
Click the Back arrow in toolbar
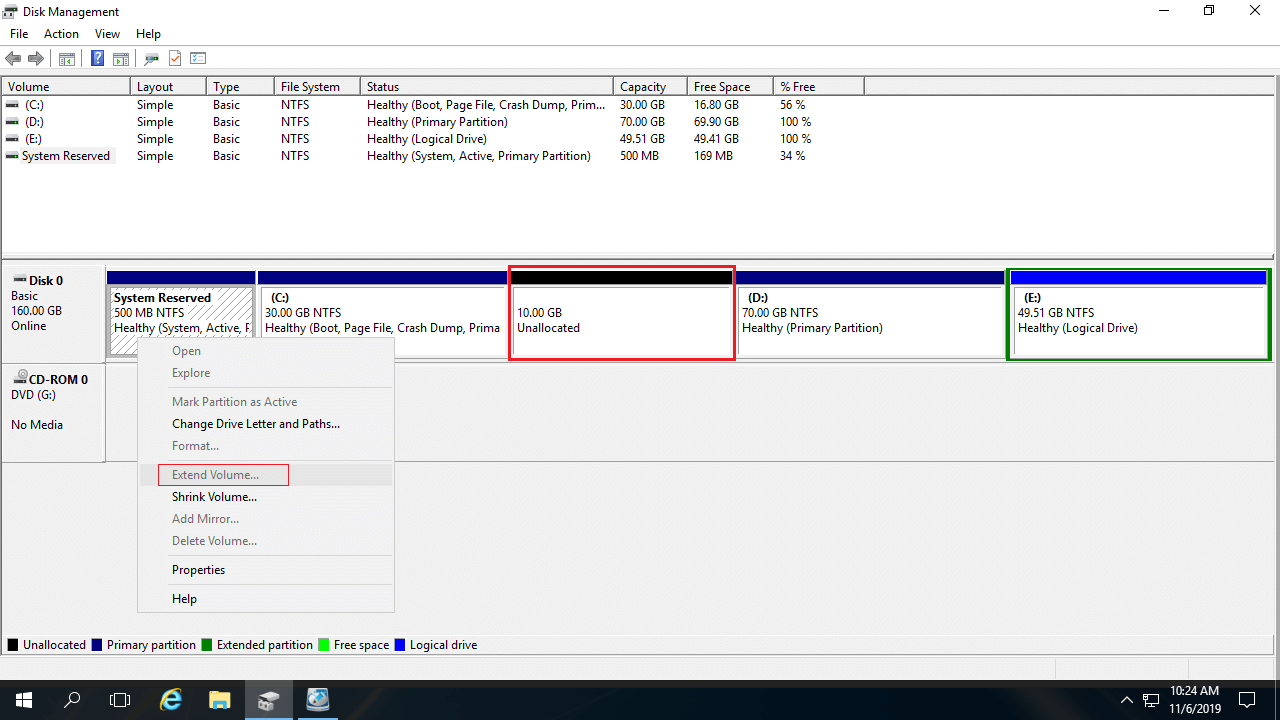[x=13, y=59]
